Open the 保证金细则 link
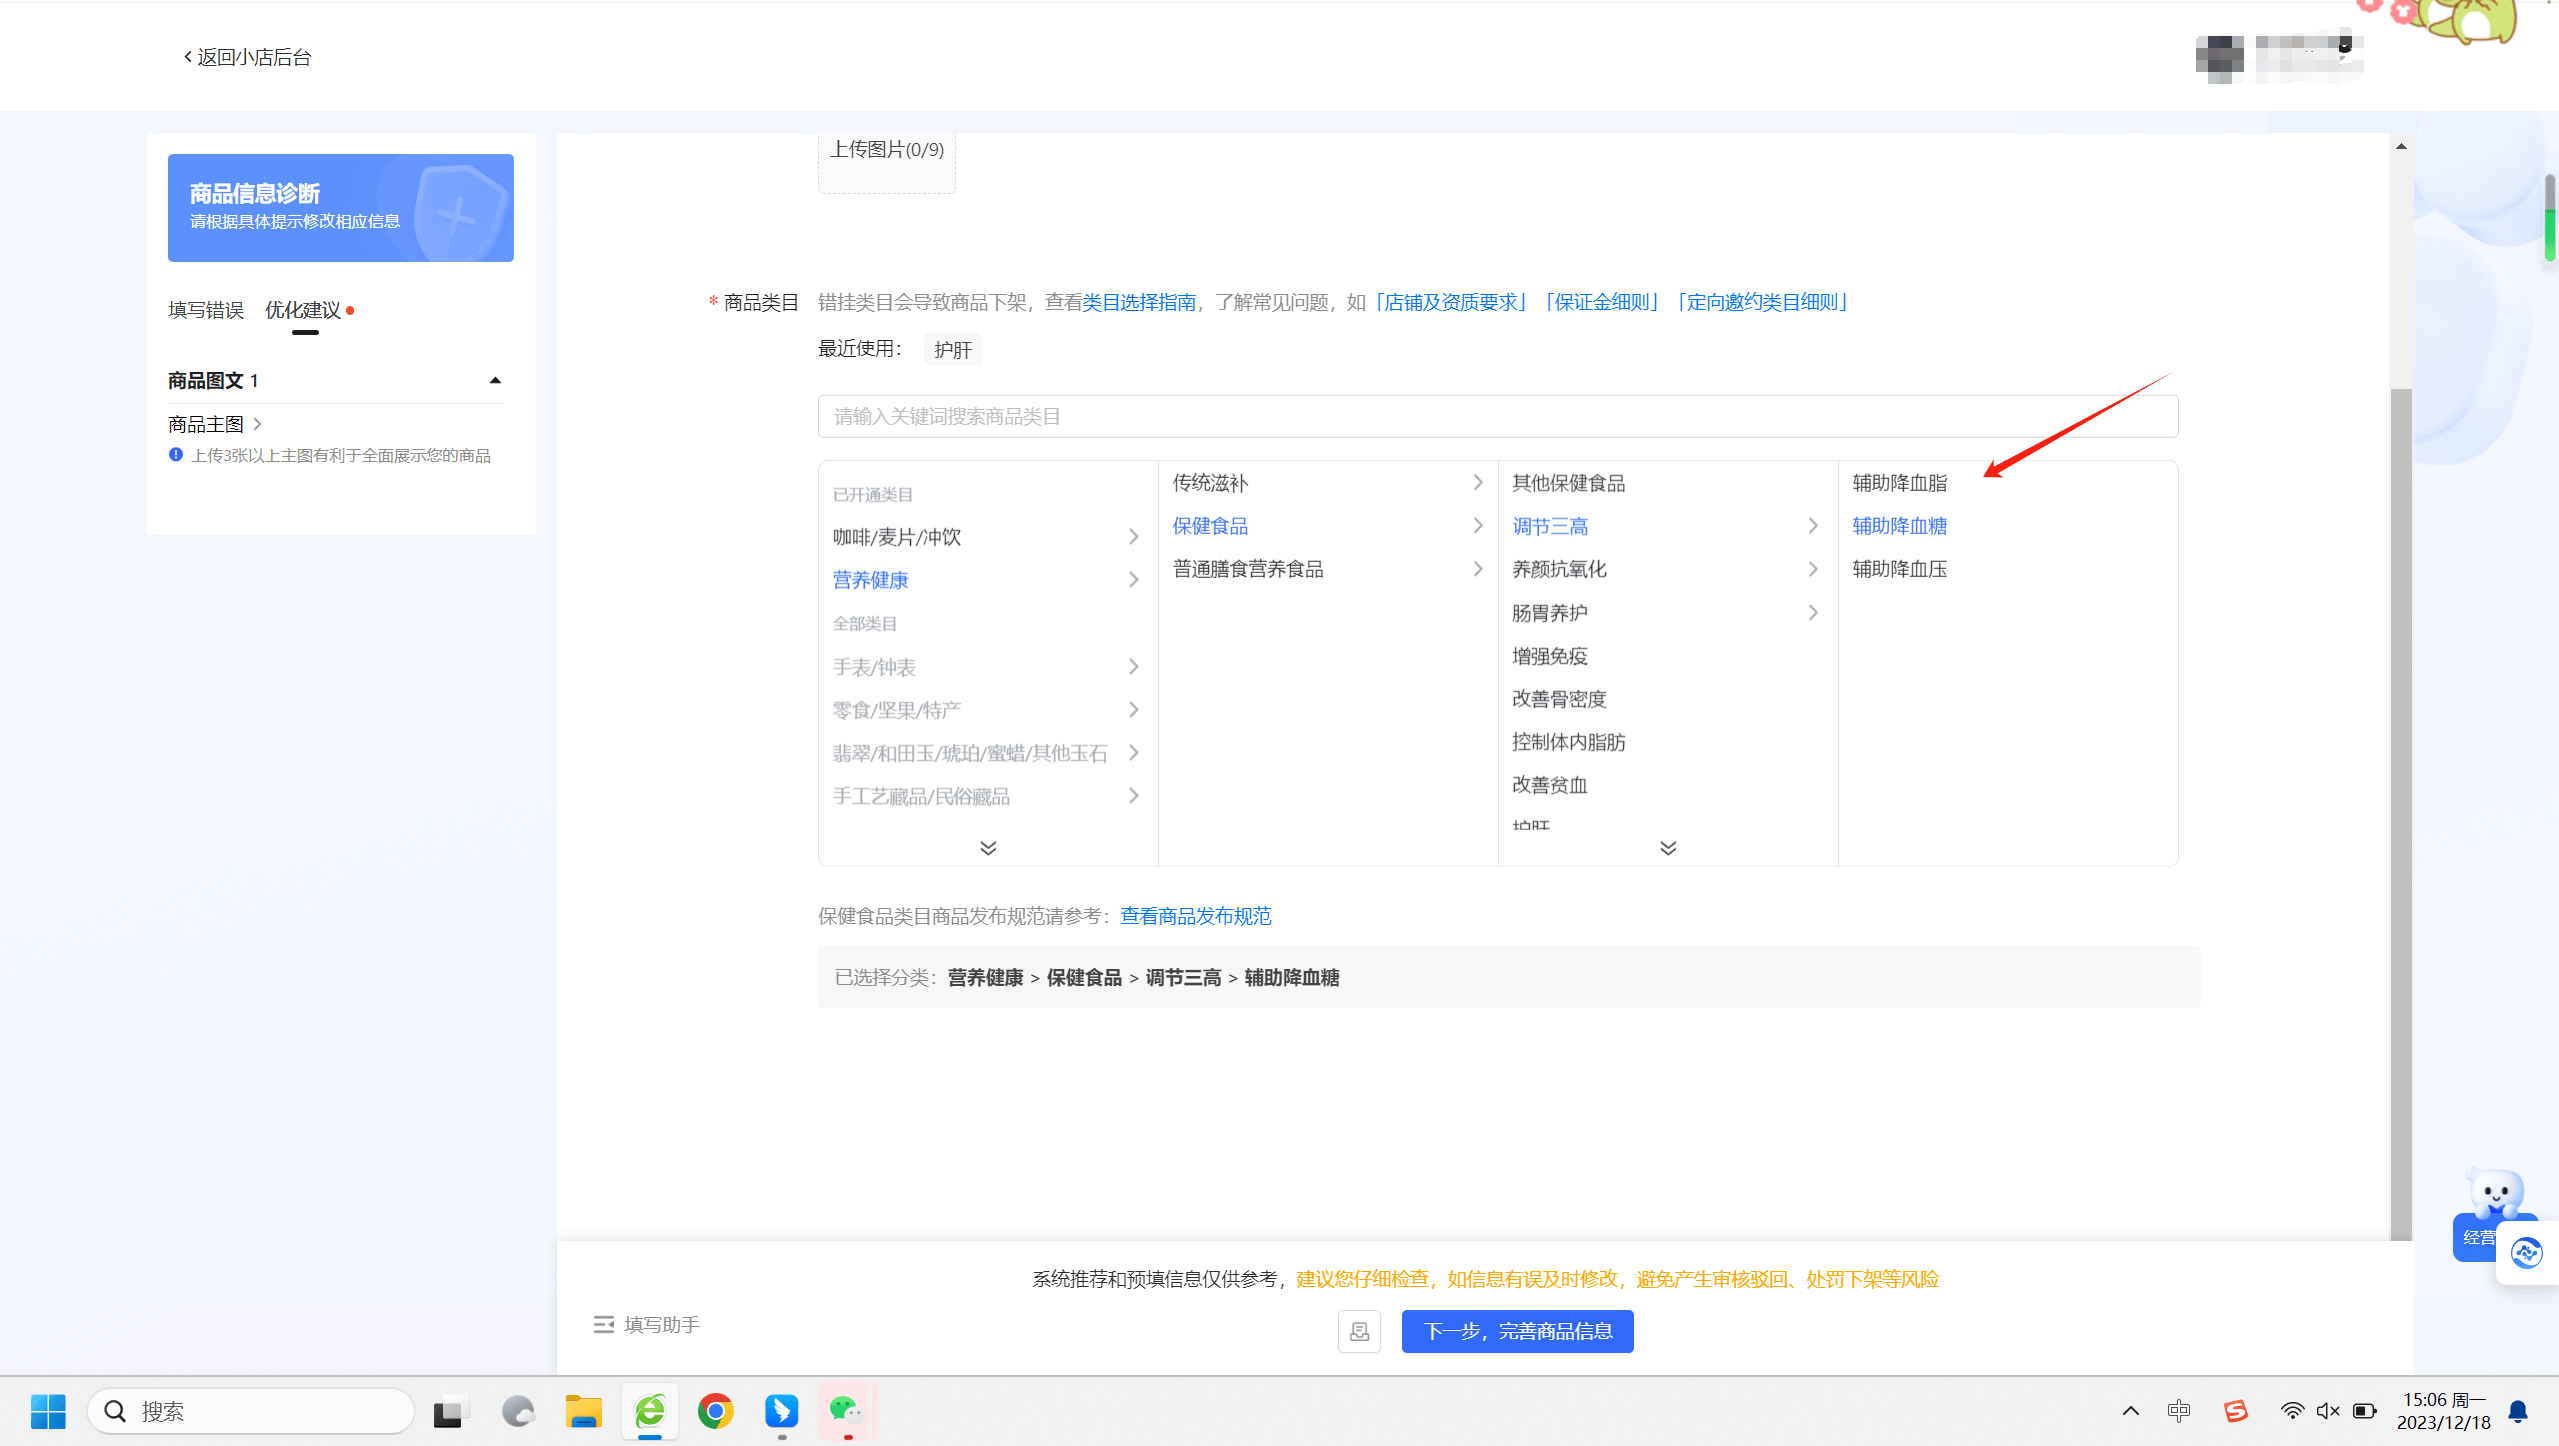 (x=1602, y=302)
